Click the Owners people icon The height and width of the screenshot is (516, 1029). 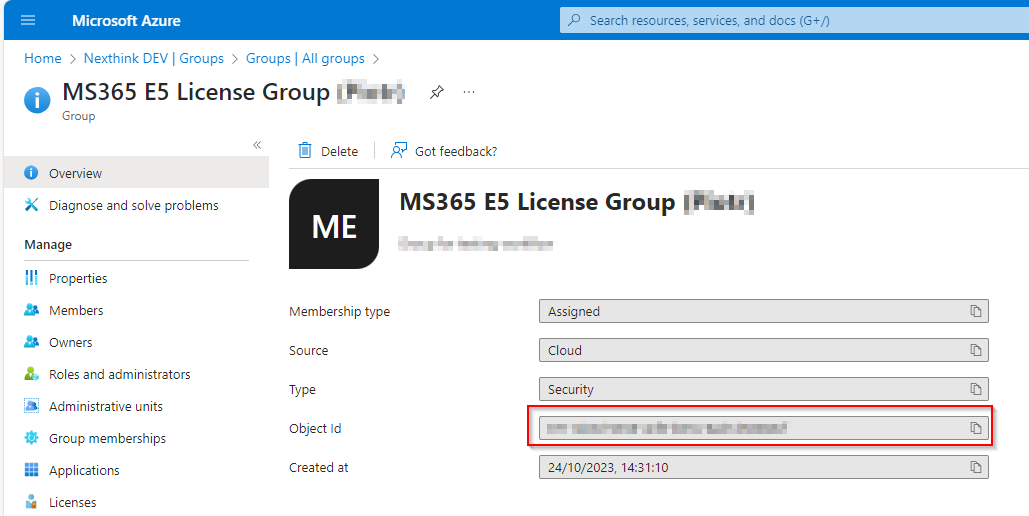click(31, 342)
